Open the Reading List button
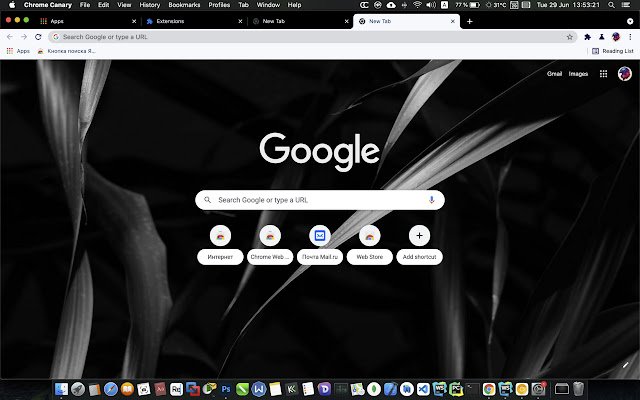The width and height of the screenshot is (640, 400). coord(612,51)
